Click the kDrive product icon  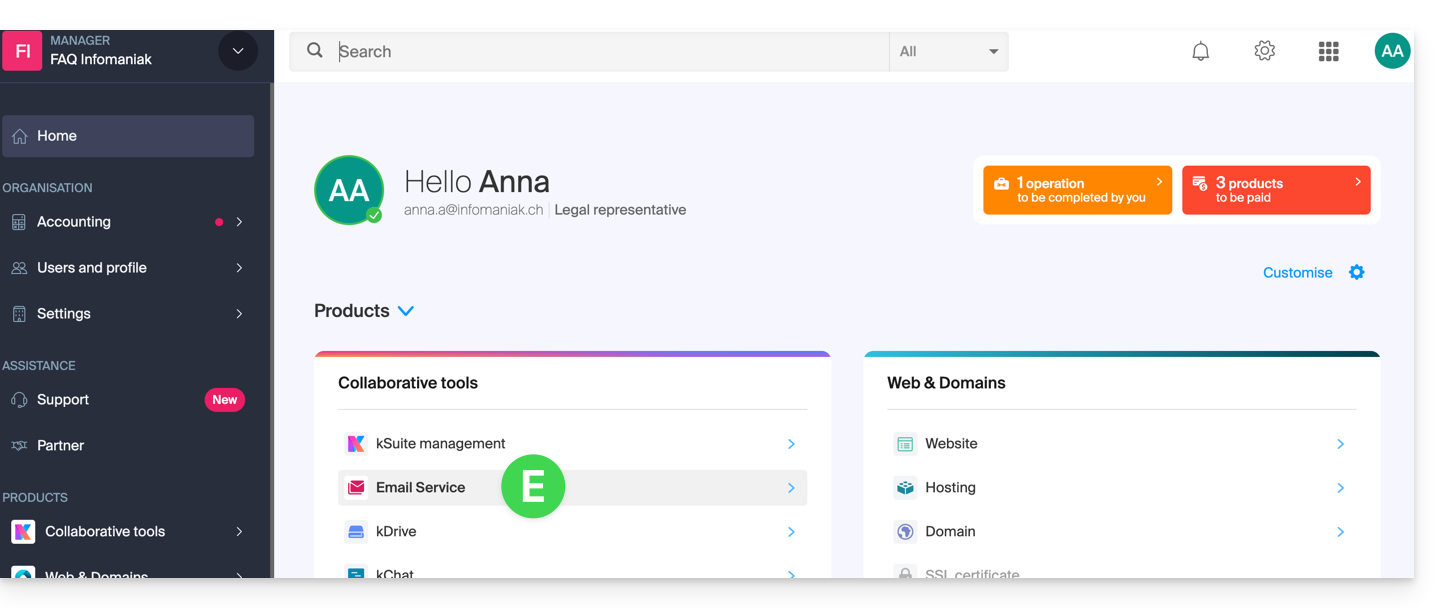(x=356, y=531)
